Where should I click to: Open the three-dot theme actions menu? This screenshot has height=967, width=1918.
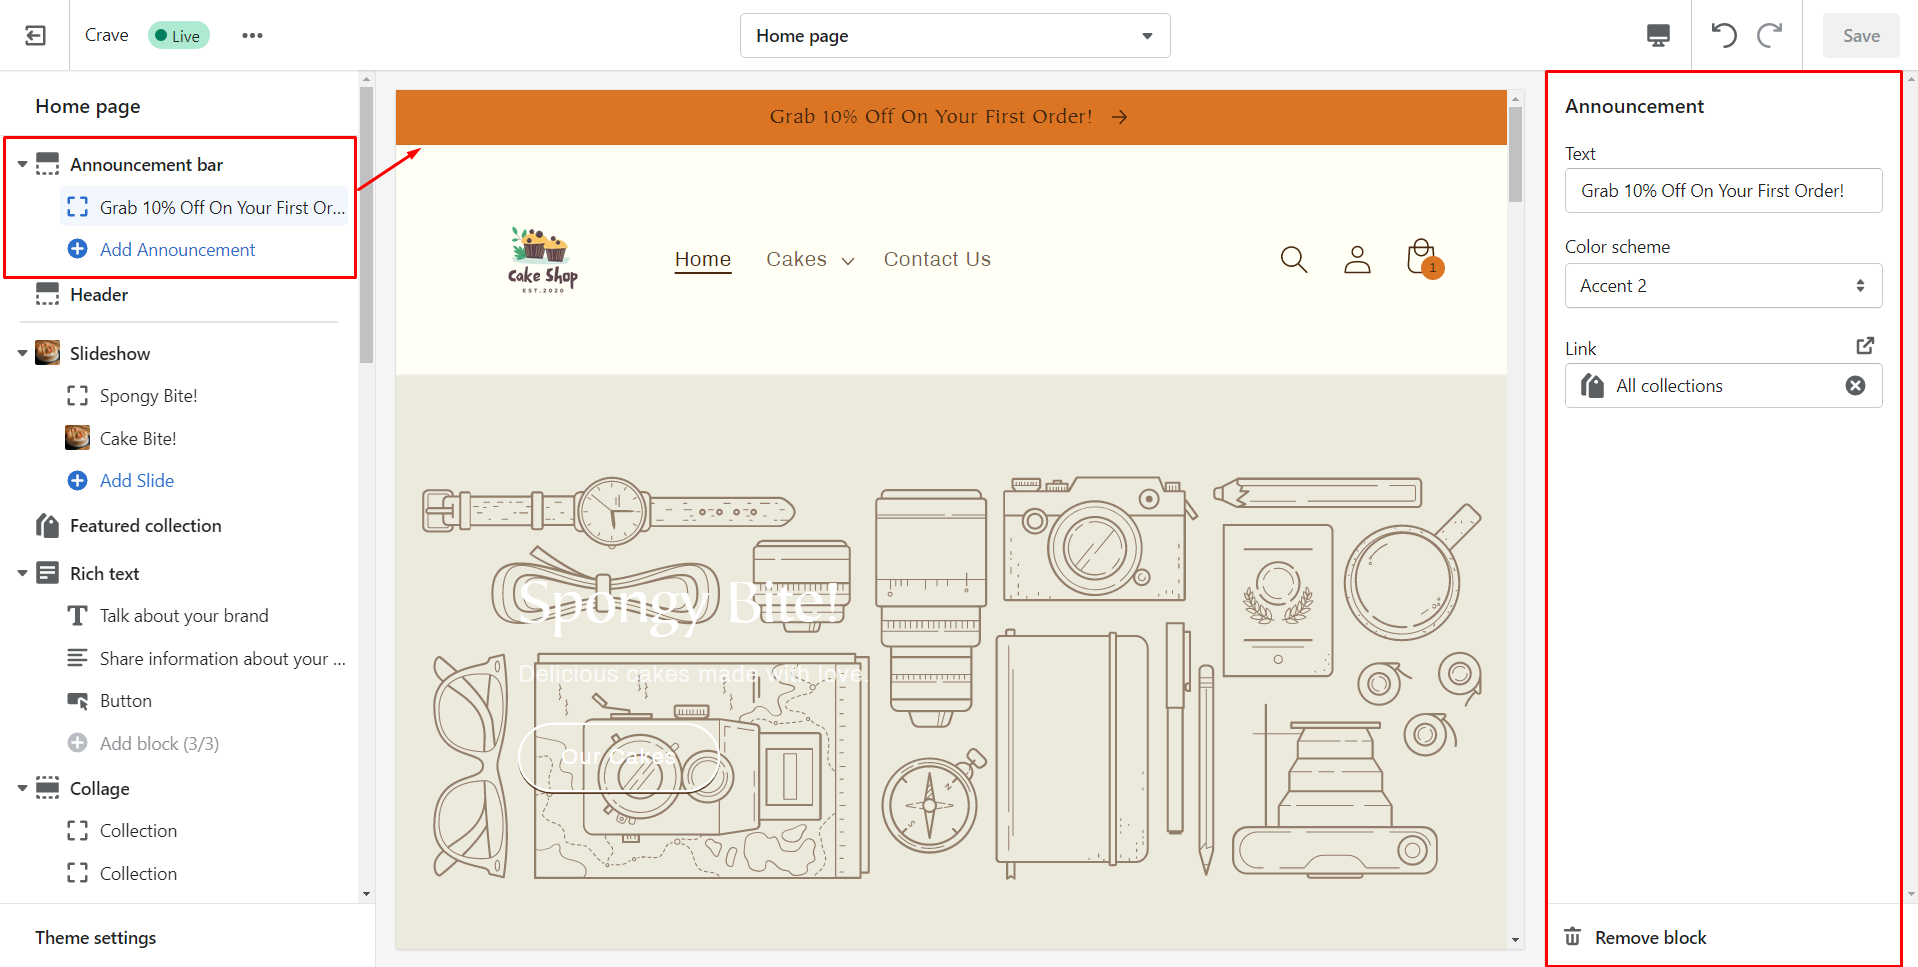pos(252,36)
